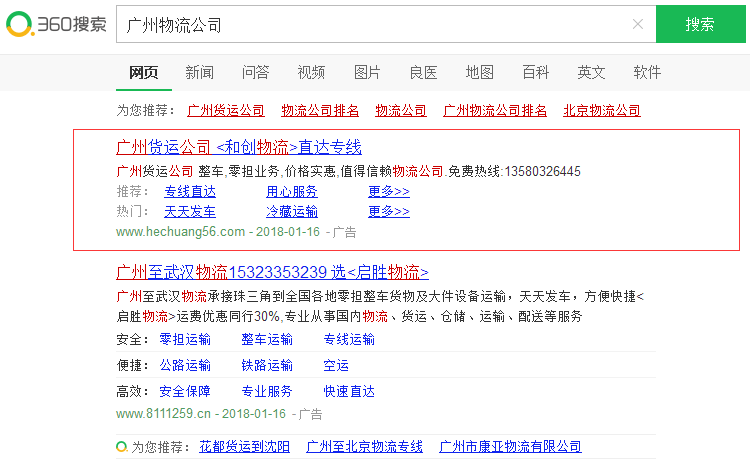Image resolution: width=750 pixels, height=469 pixels.
Task: Click the search input field
Action: point(370,24)
